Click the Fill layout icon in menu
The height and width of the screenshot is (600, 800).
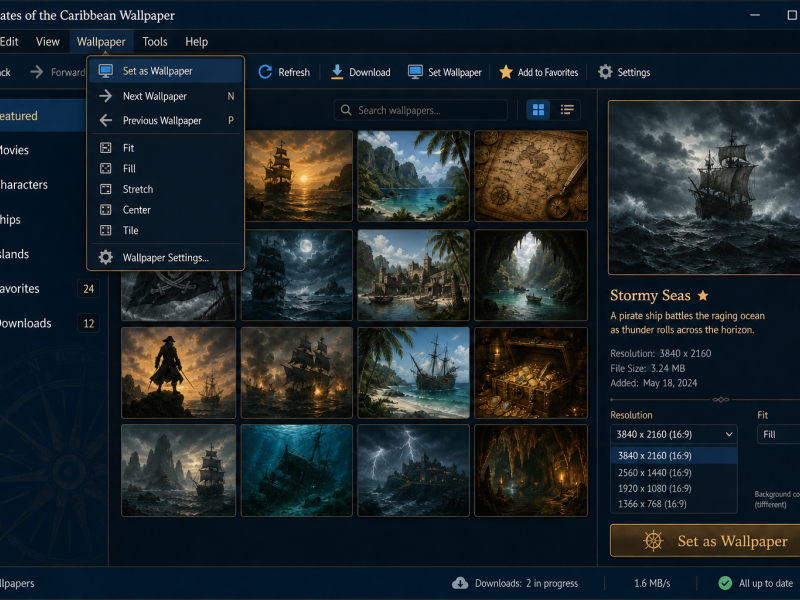click(x=106, y=168)
